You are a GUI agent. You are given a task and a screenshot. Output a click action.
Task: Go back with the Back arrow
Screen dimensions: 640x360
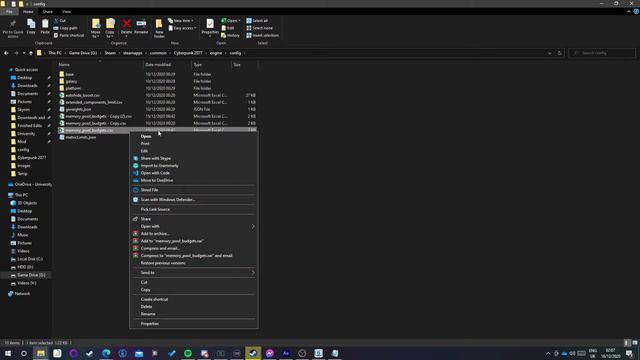(x=6, y=53)
